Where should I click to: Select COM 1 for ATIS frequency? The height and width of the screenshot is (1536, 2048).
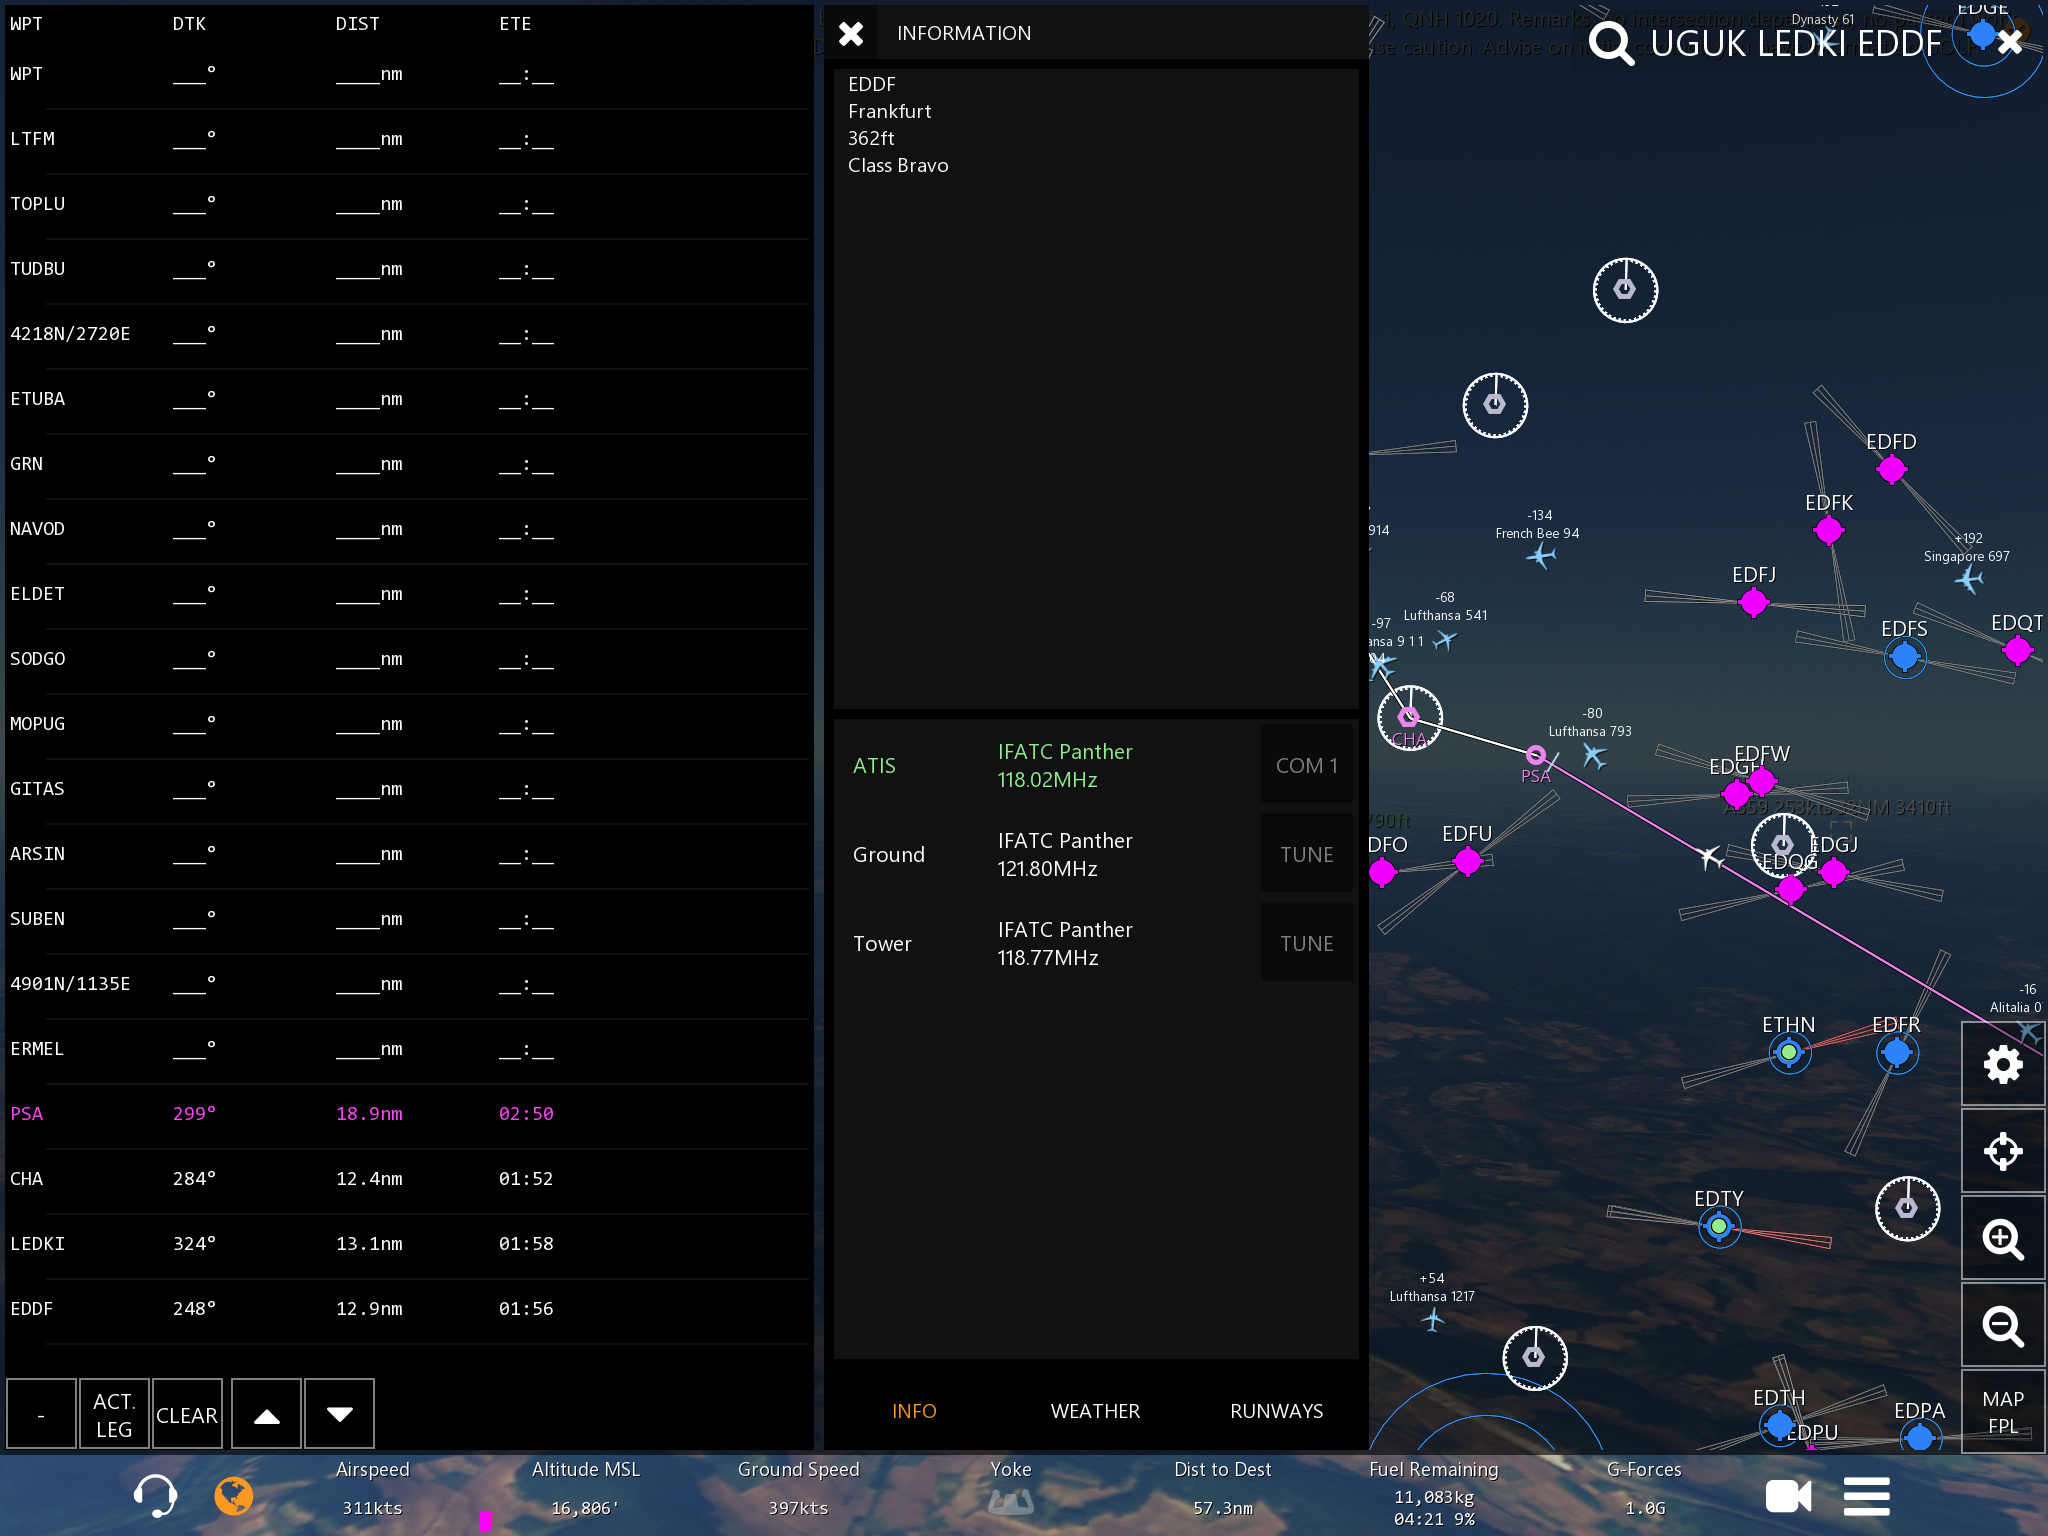pos(1306,766)
